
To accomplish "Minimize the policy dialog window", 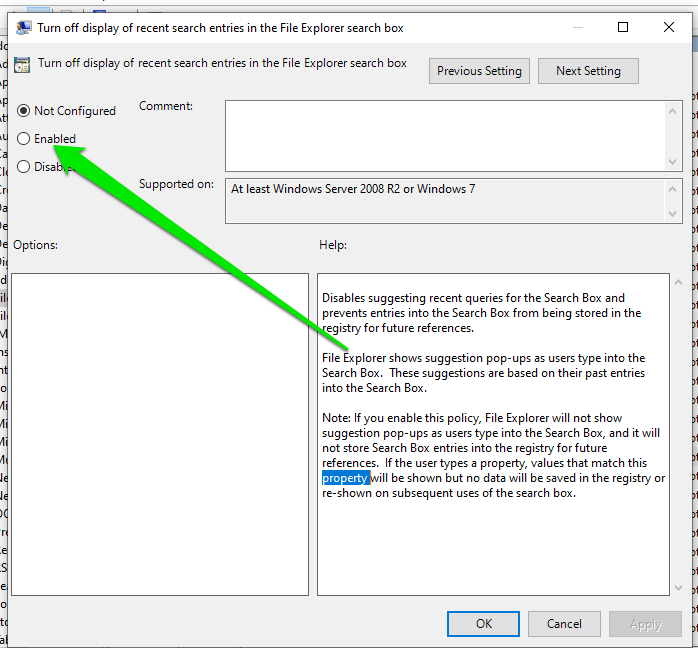I will click(578, 27).
